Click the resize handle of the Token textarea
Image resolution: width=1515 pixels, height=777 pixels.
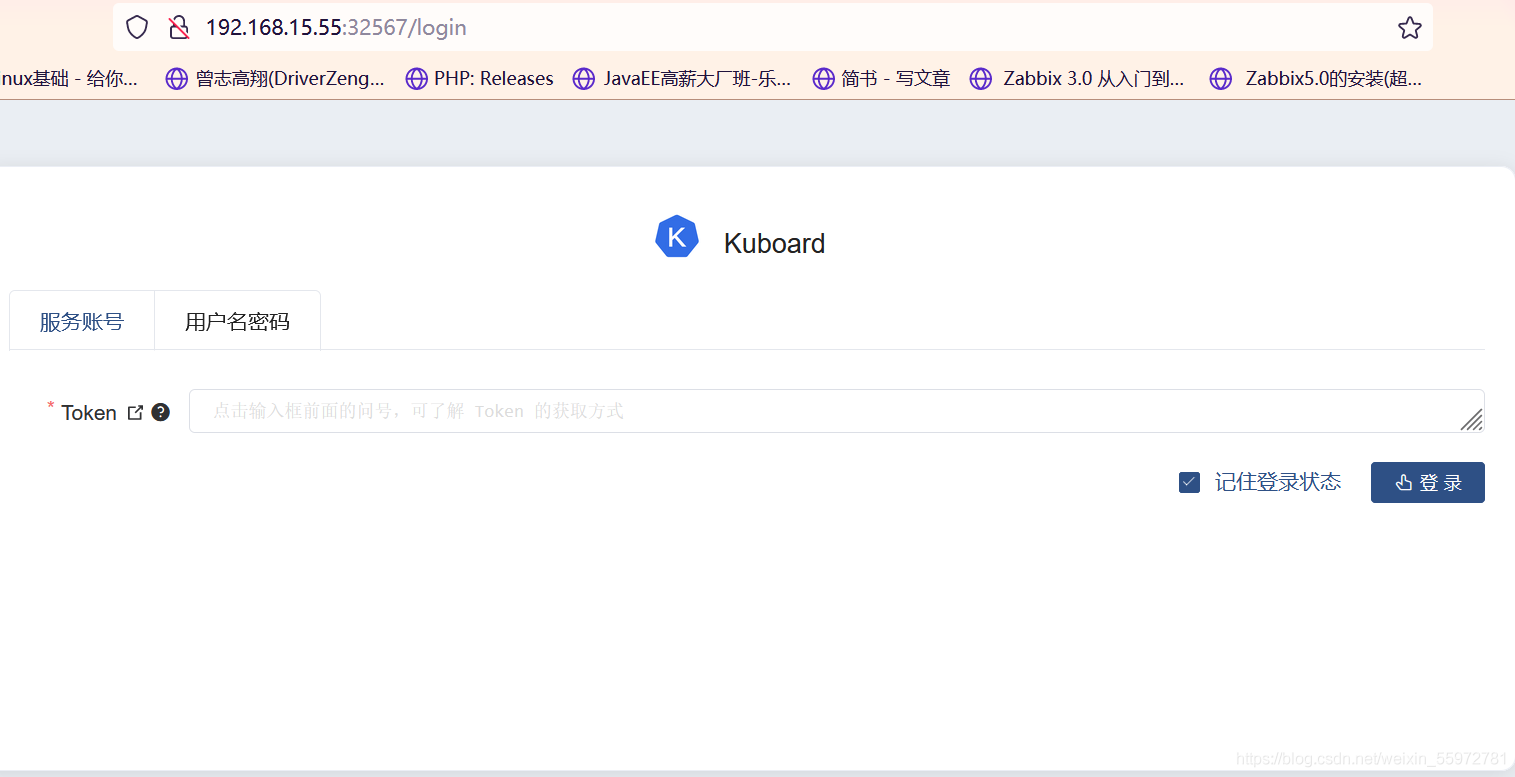pos(1471,420)
